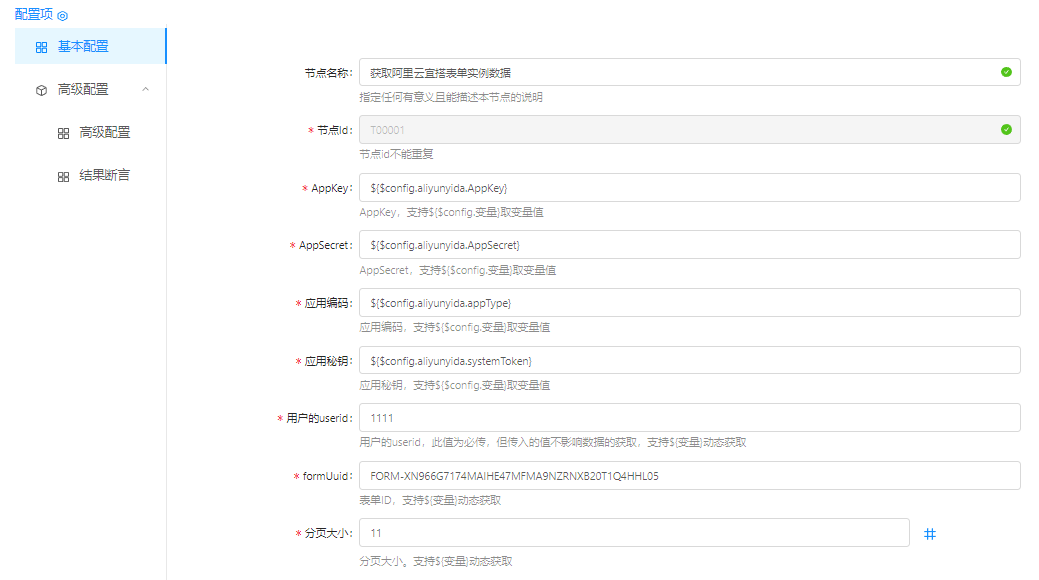This screenshot has width=1039, height=580.
Task: Click green check icon in 节点Id field
Action: click(1005, 130)
